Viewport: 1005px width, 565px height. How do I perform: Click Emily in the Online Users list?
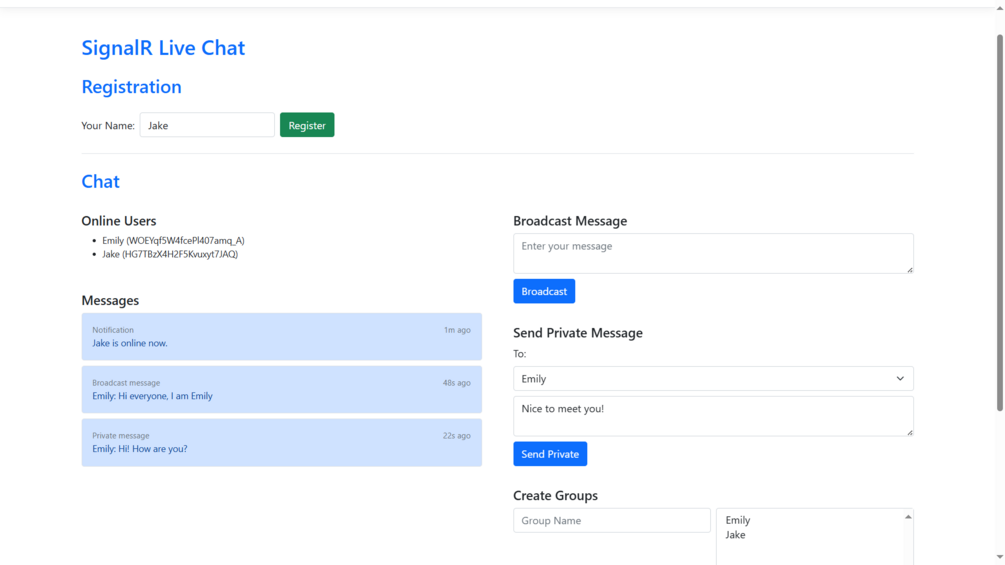[x=173, y=241]
